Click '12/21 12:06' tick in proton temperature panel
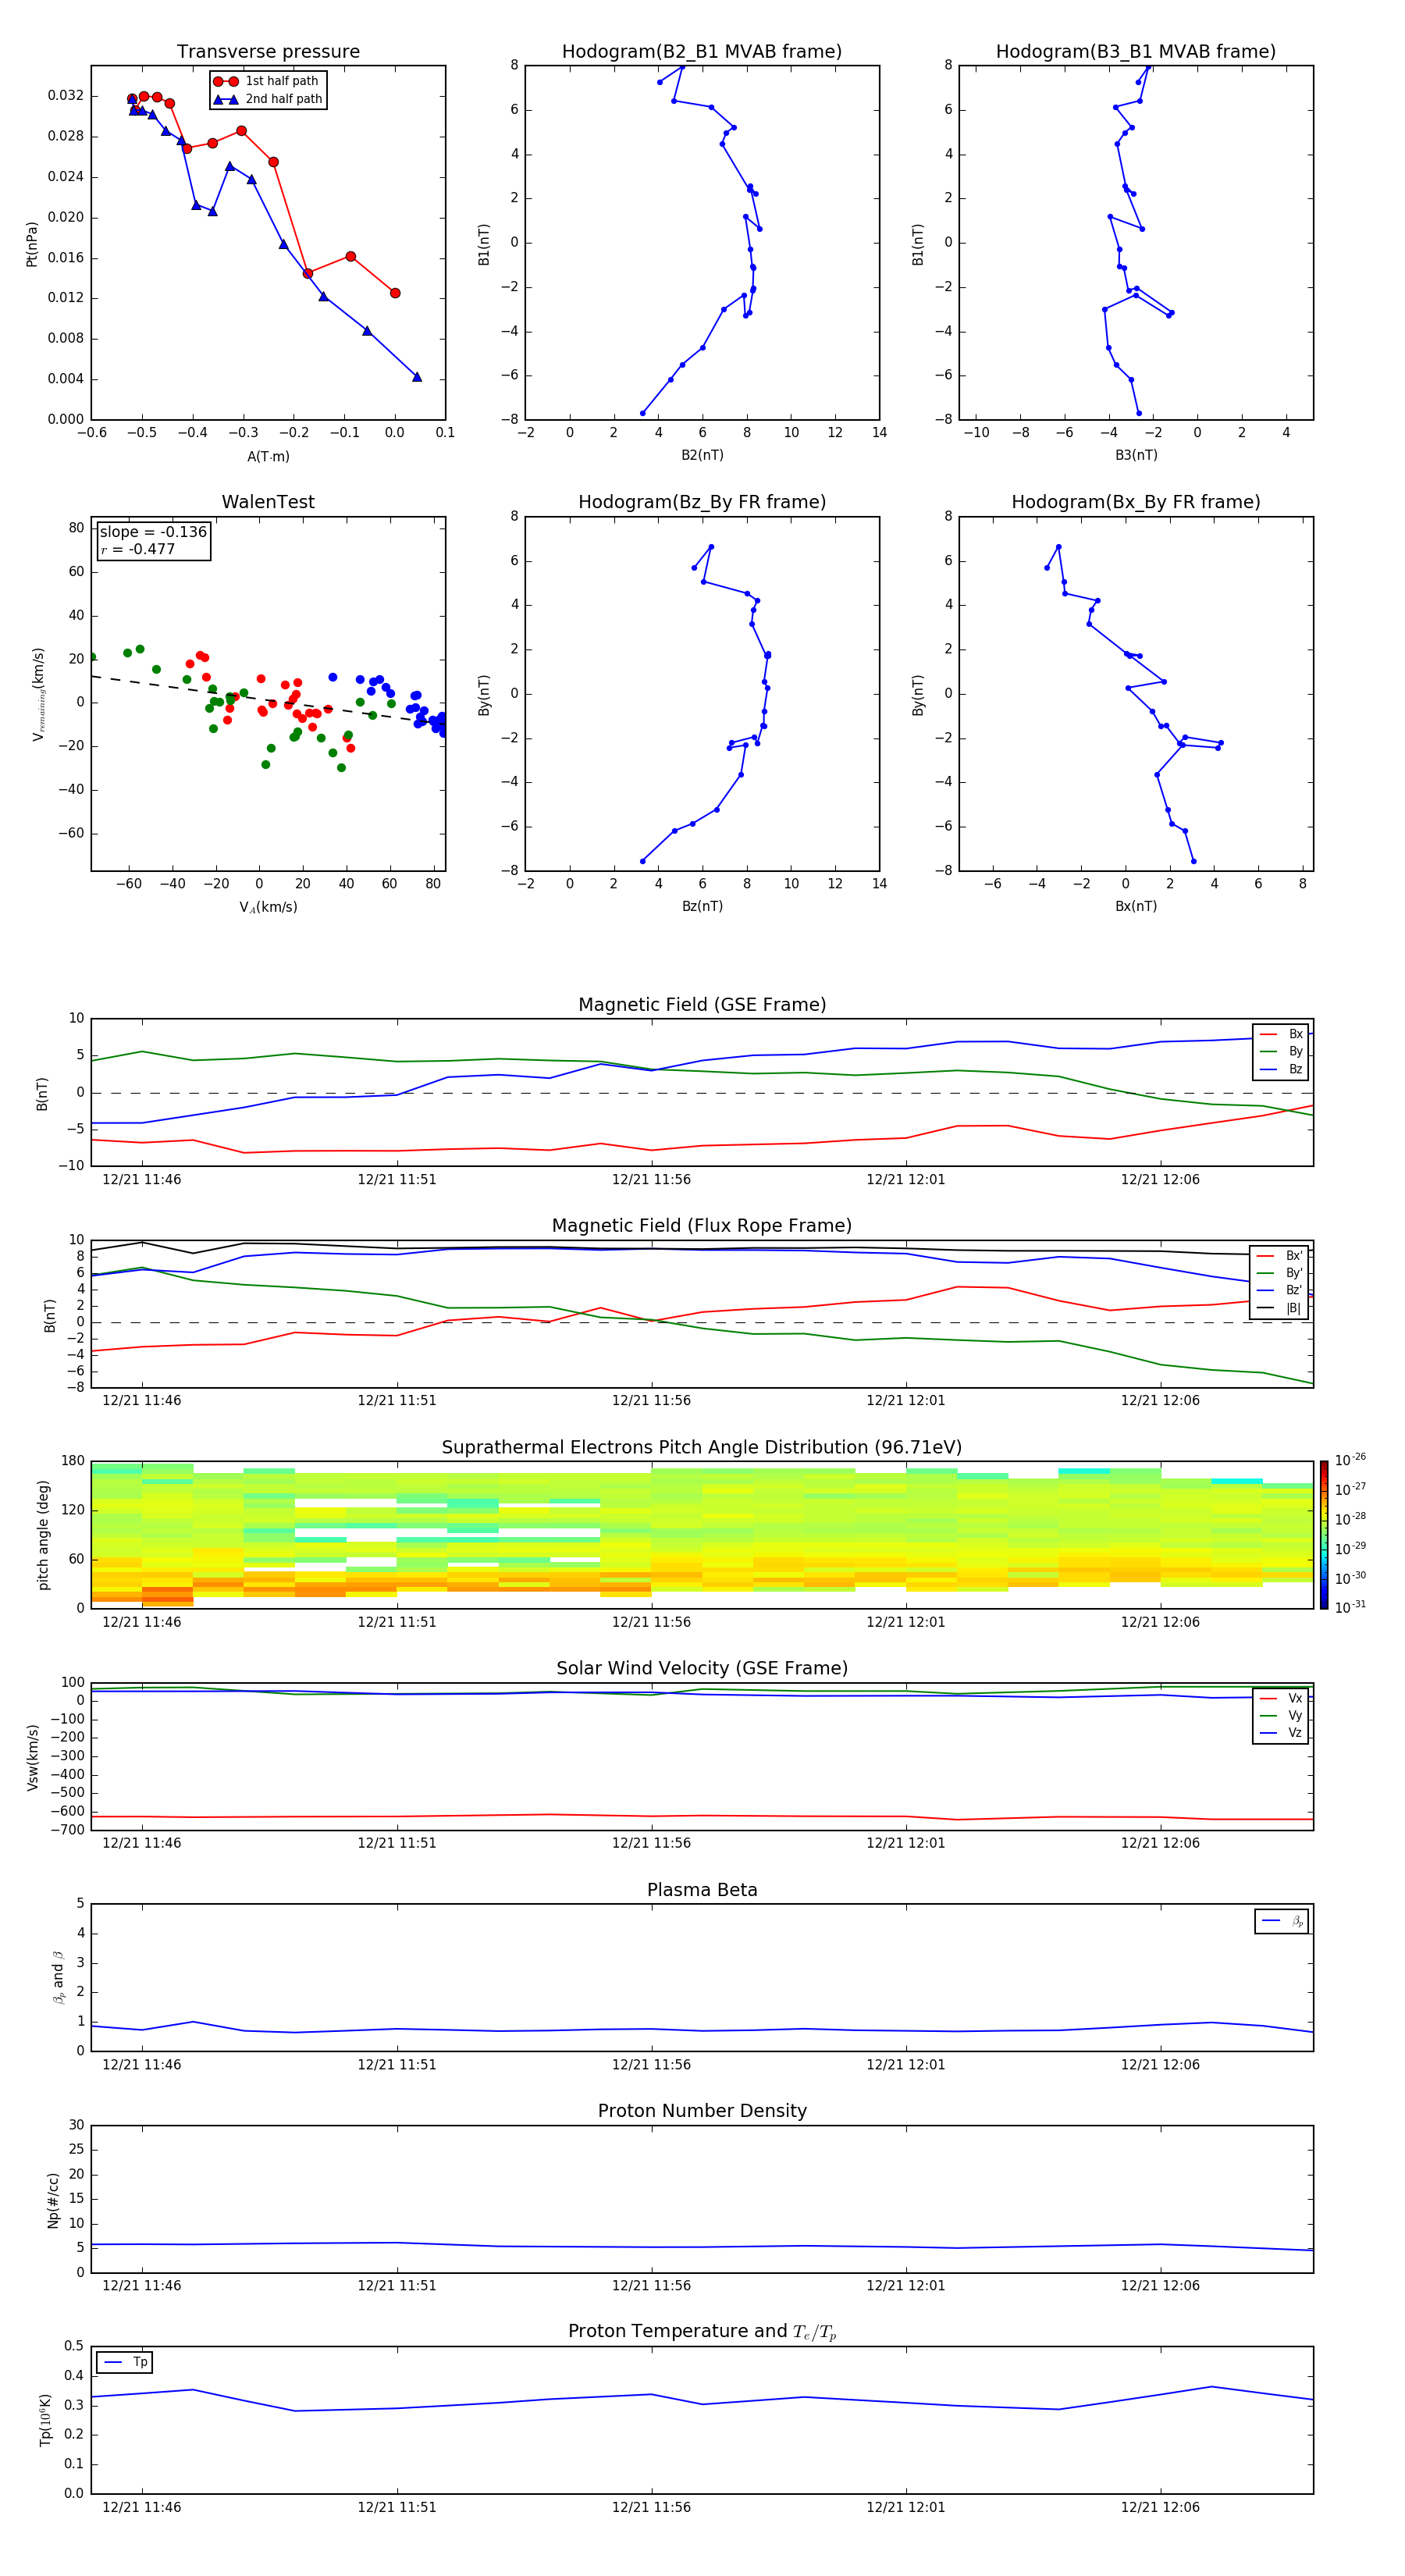 [x=1160, y=2508]
